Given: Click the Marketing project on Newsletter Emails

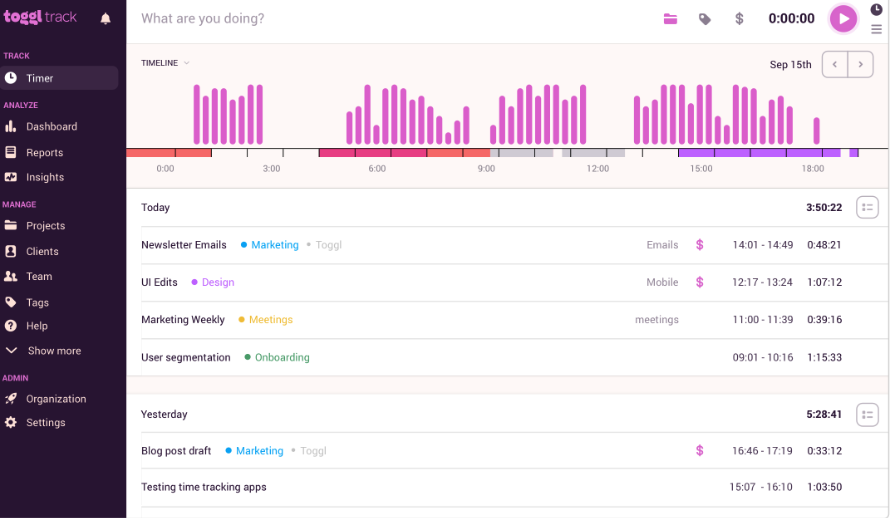Looking at the screenshot, I should tap(274, 245).
